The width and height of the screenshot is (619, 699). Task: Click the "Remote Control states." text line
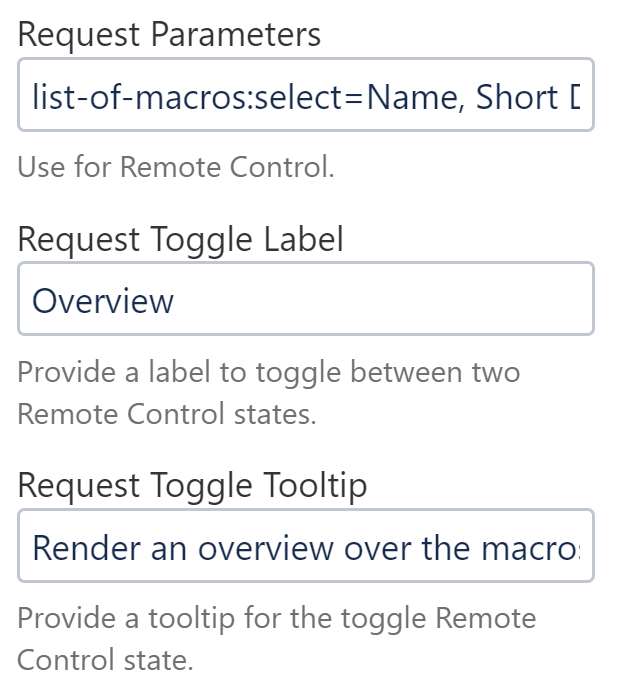point(166,413)
